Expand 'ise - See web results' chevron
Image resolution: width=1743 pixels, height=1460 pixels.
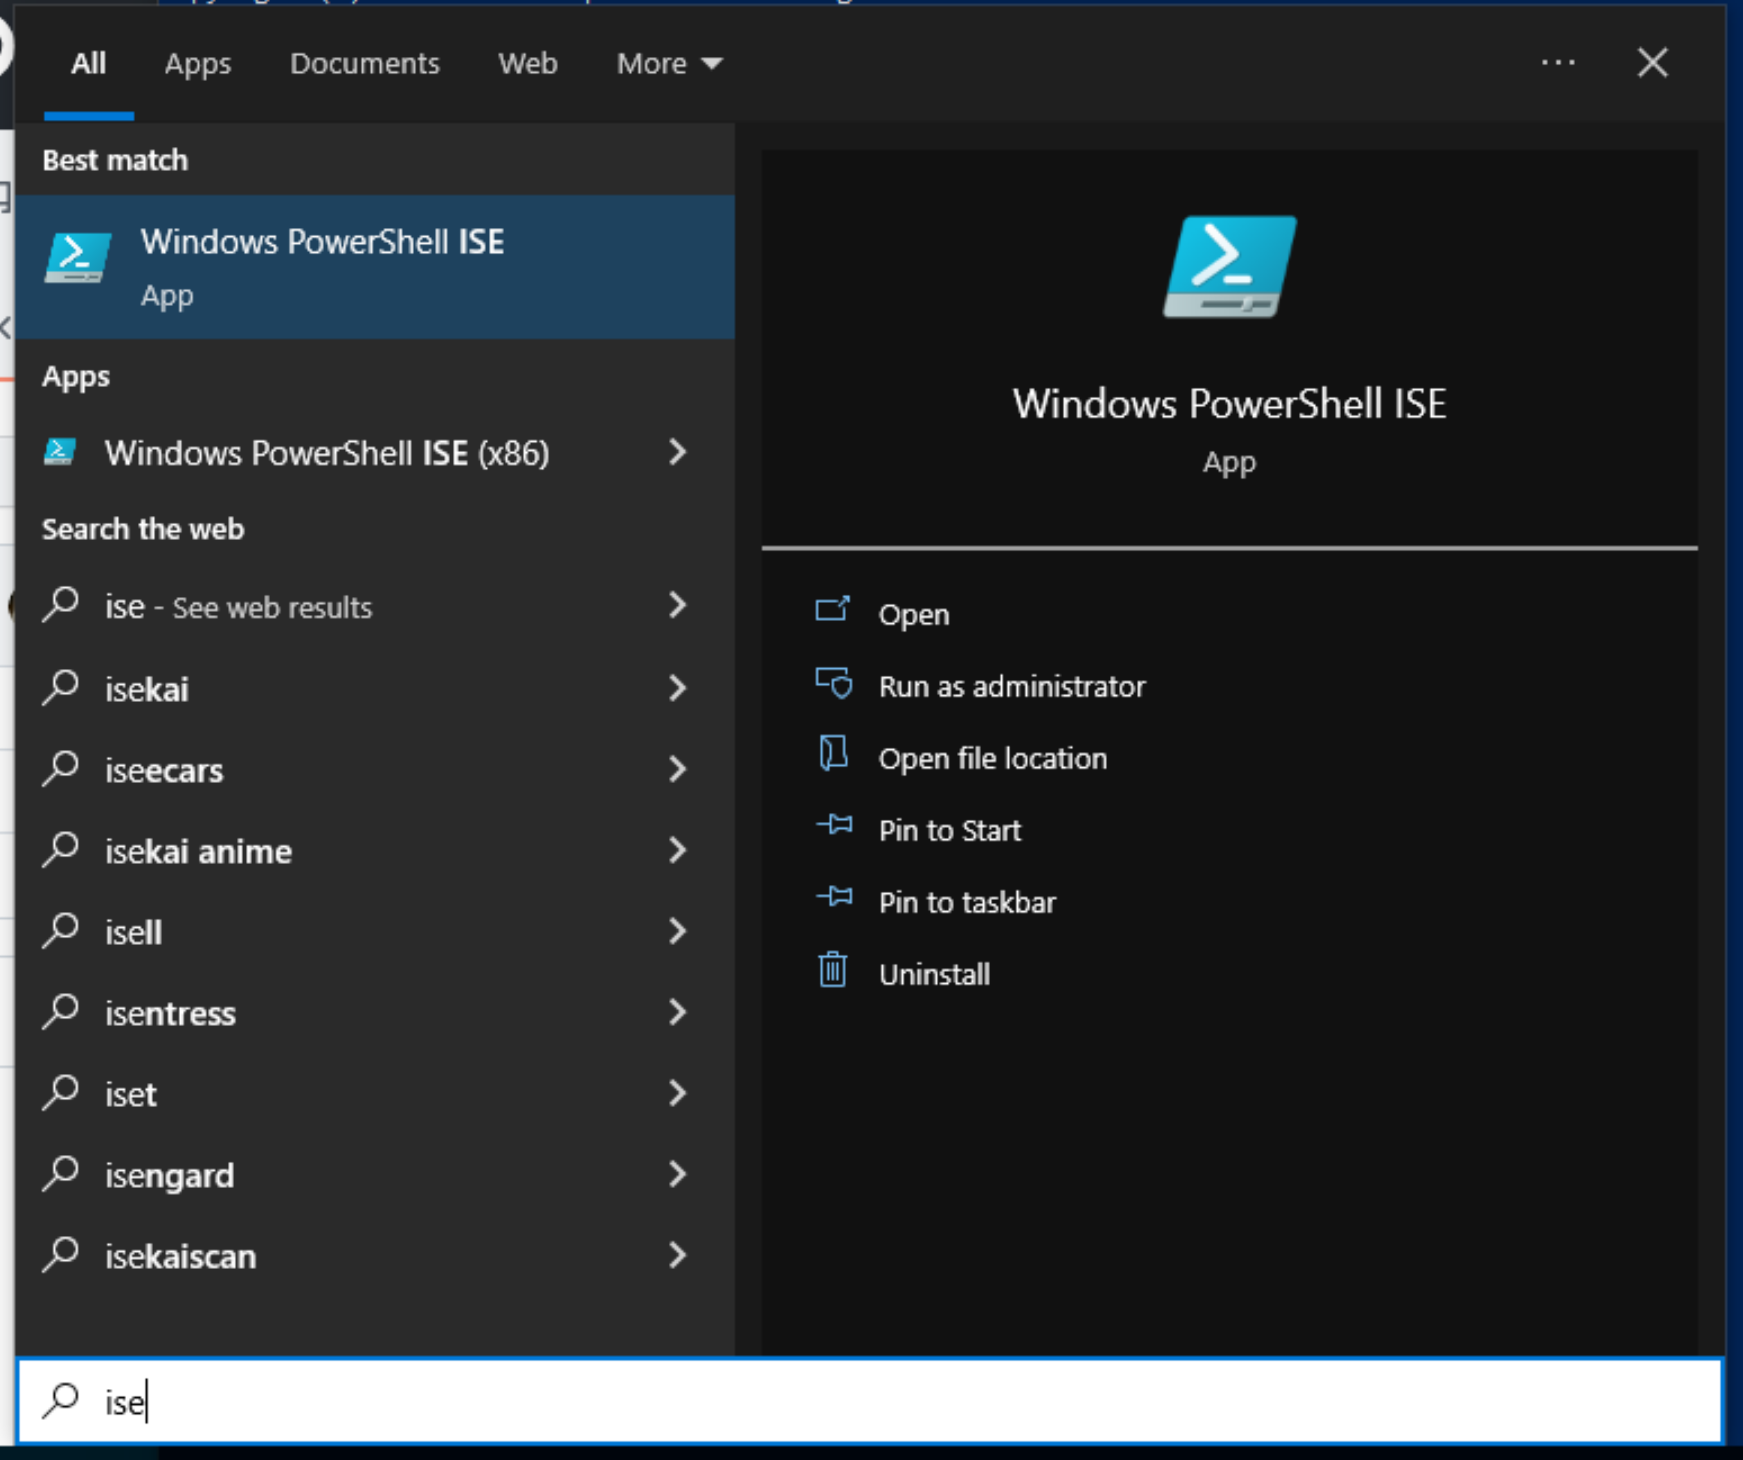tap(678, 604)
